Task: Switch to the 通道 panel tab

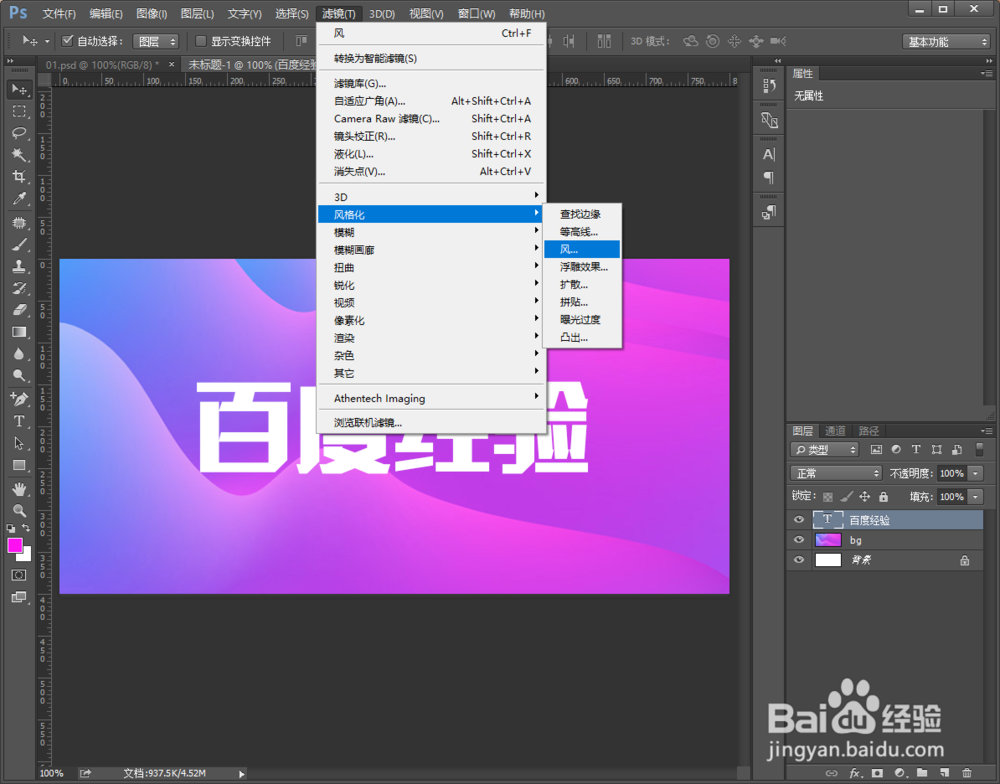Action: [x=835, y=431]
